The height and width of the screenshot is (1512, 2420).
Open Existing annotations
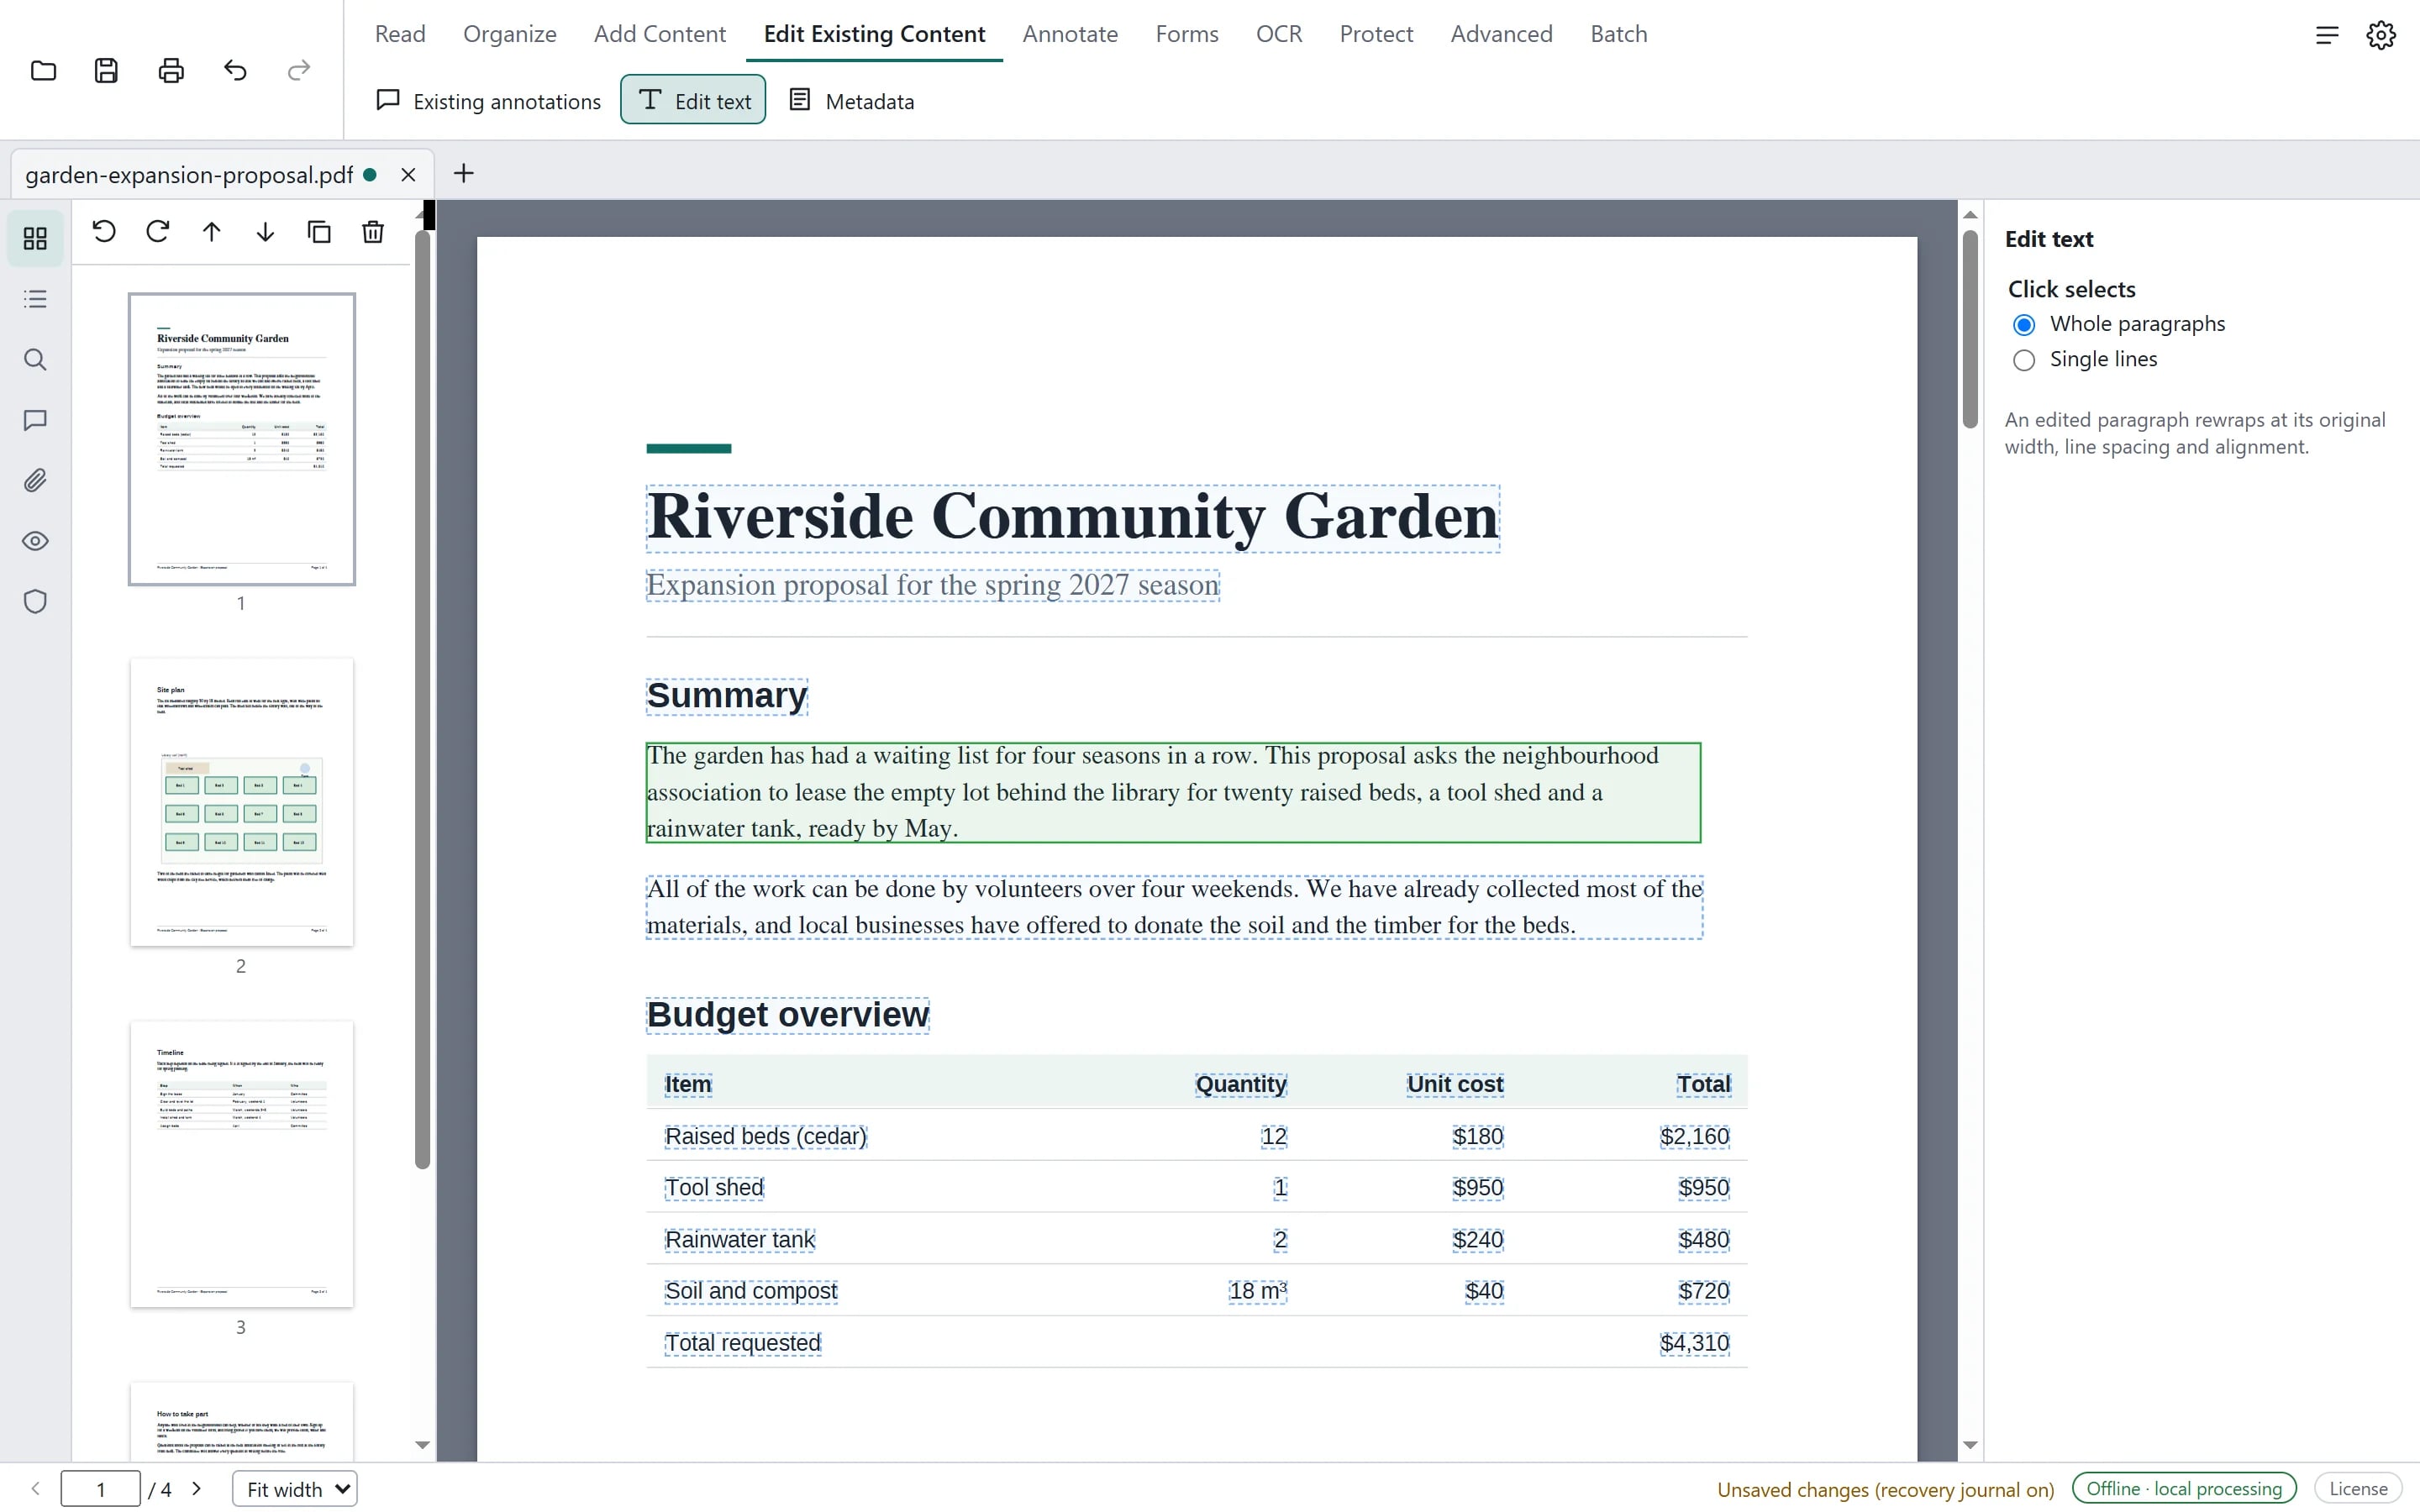pyautogui.click(x=489, y=101)
